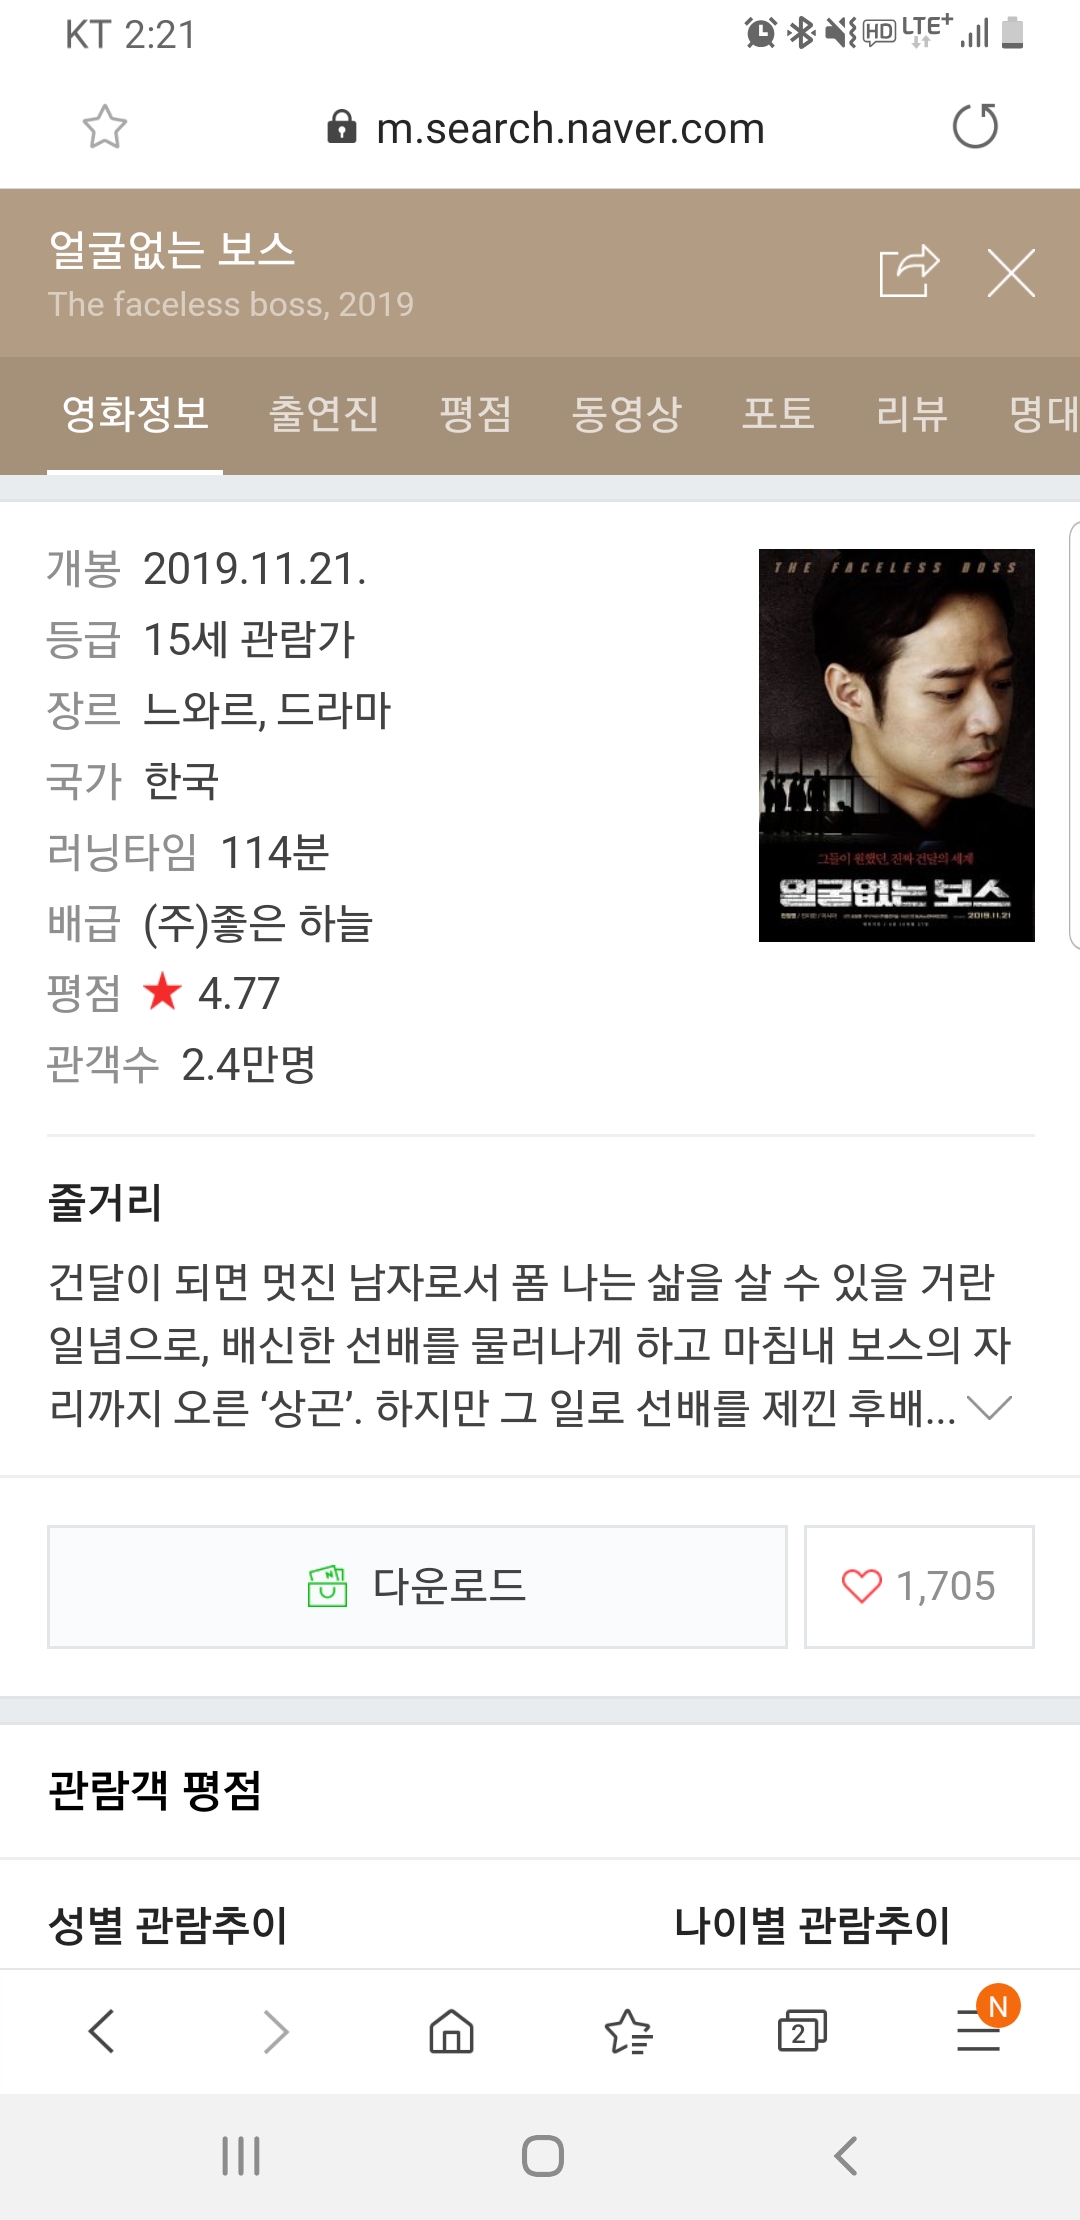Switch to 평점 tab
Viewport: 1080px width, 2220px height.
click(476, 414)
